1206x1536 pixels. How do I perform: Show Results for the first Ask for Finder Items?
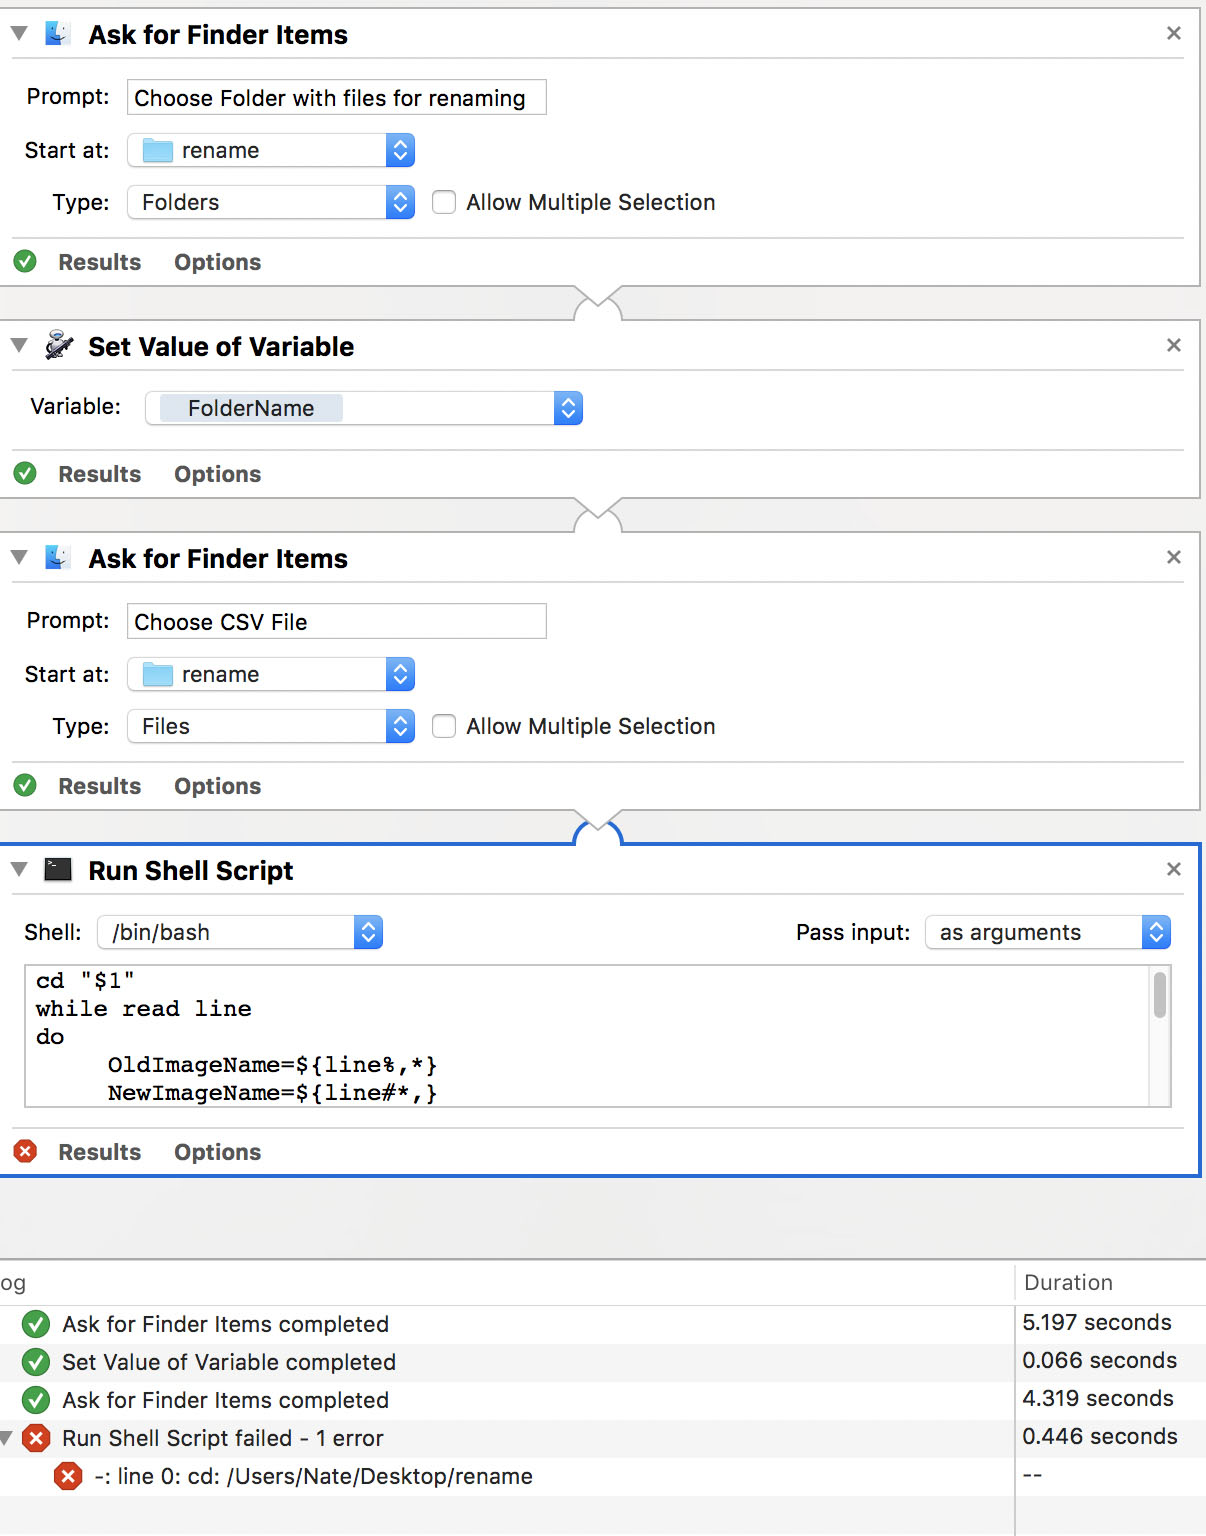(99, 262)
